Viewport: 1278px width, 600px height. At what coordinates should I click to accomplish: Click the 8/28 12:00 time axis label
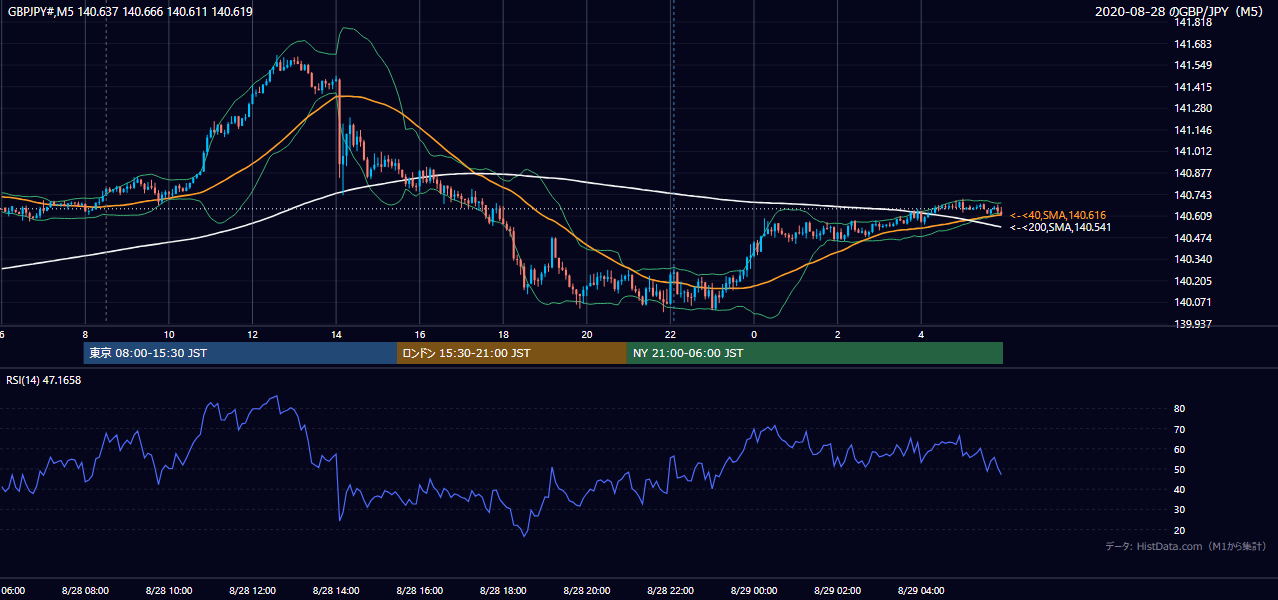point(252,591)
